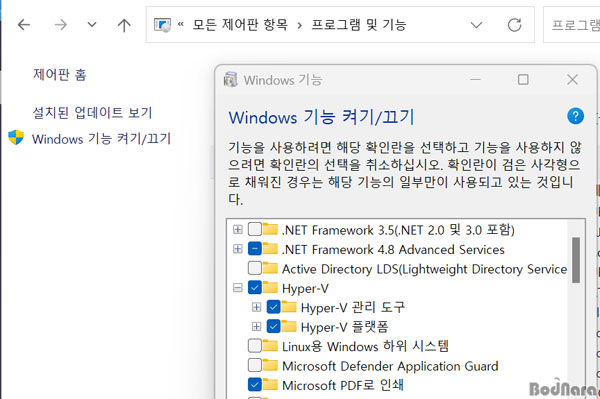
Task: Expand Hyper-V 관리 도구 node
Action: pyautogui.click(x=256, y=307)
